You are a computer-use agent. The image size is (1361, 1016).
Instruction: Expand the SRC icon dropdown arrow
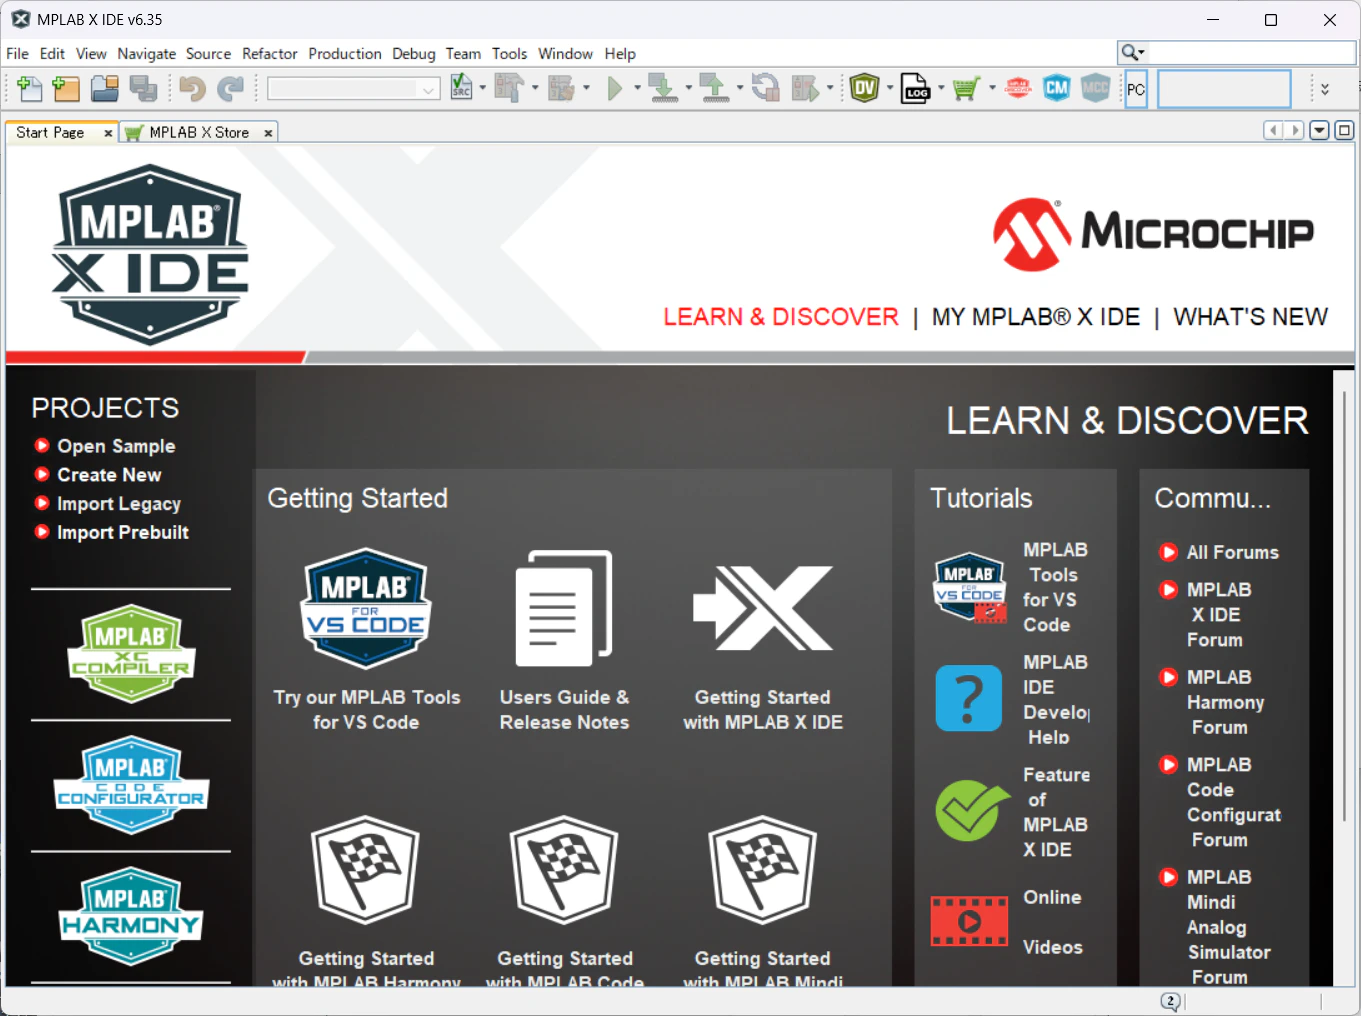tap(483, 88)
